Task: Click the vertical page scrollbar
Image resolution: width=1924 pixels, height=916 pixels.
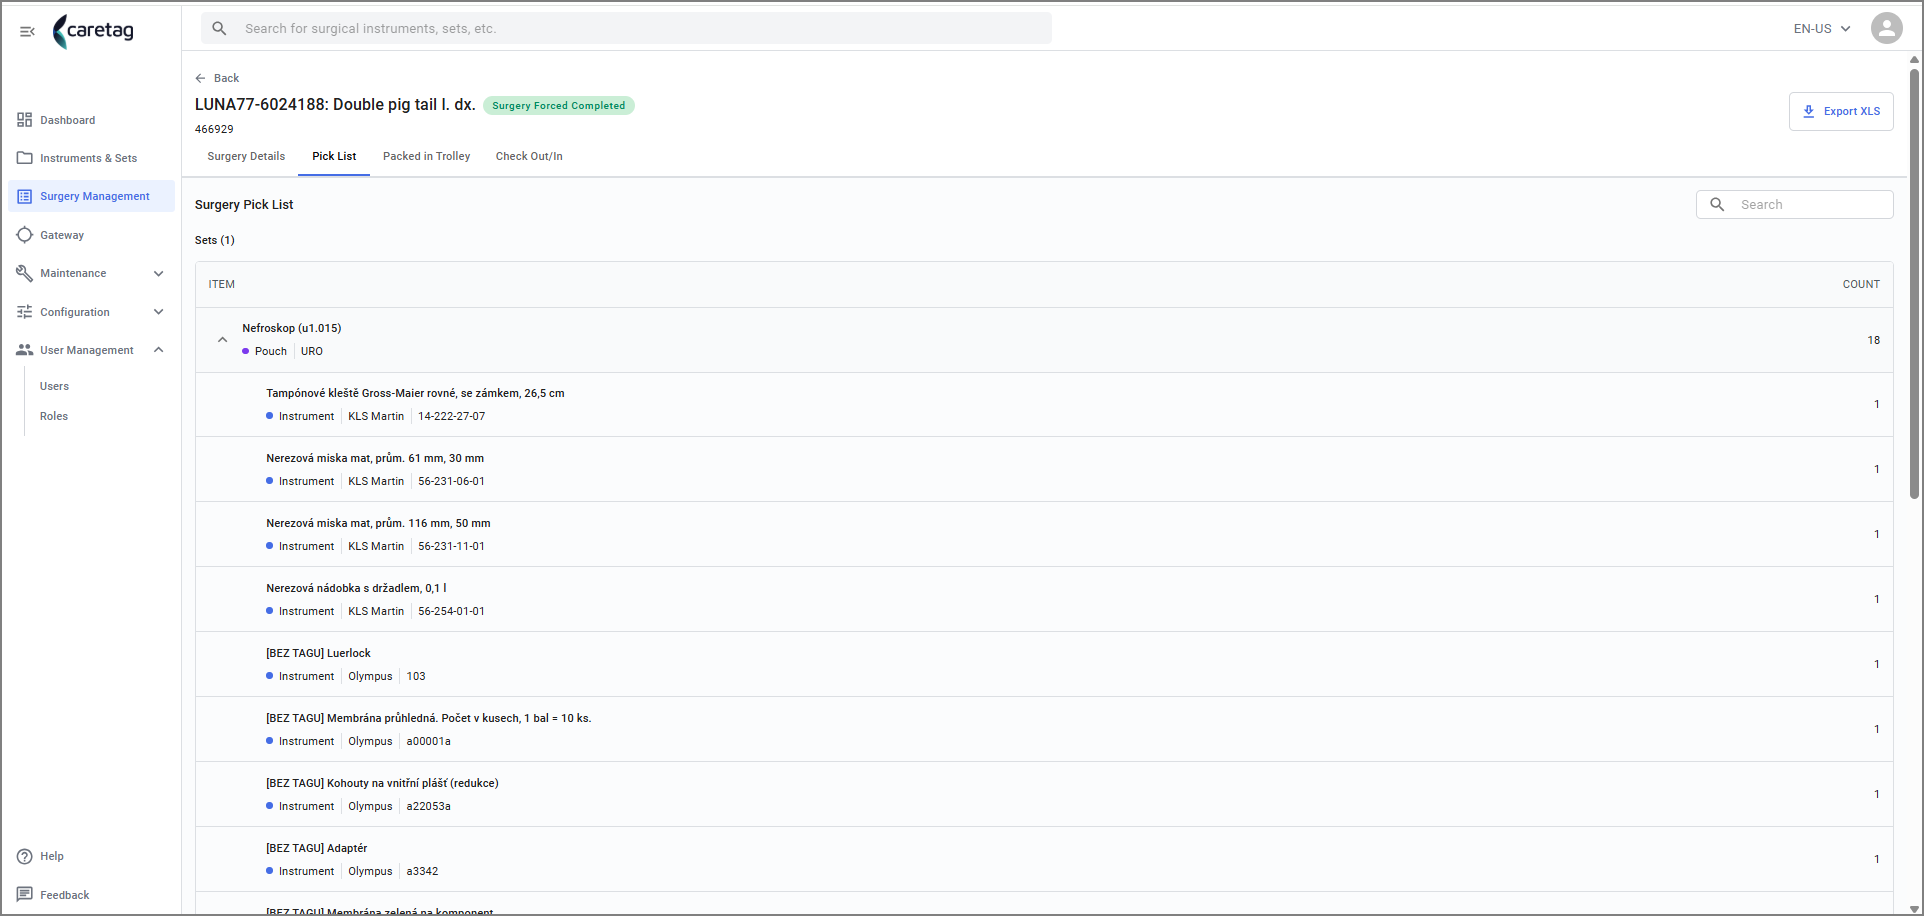Action: click(1914, 283)
